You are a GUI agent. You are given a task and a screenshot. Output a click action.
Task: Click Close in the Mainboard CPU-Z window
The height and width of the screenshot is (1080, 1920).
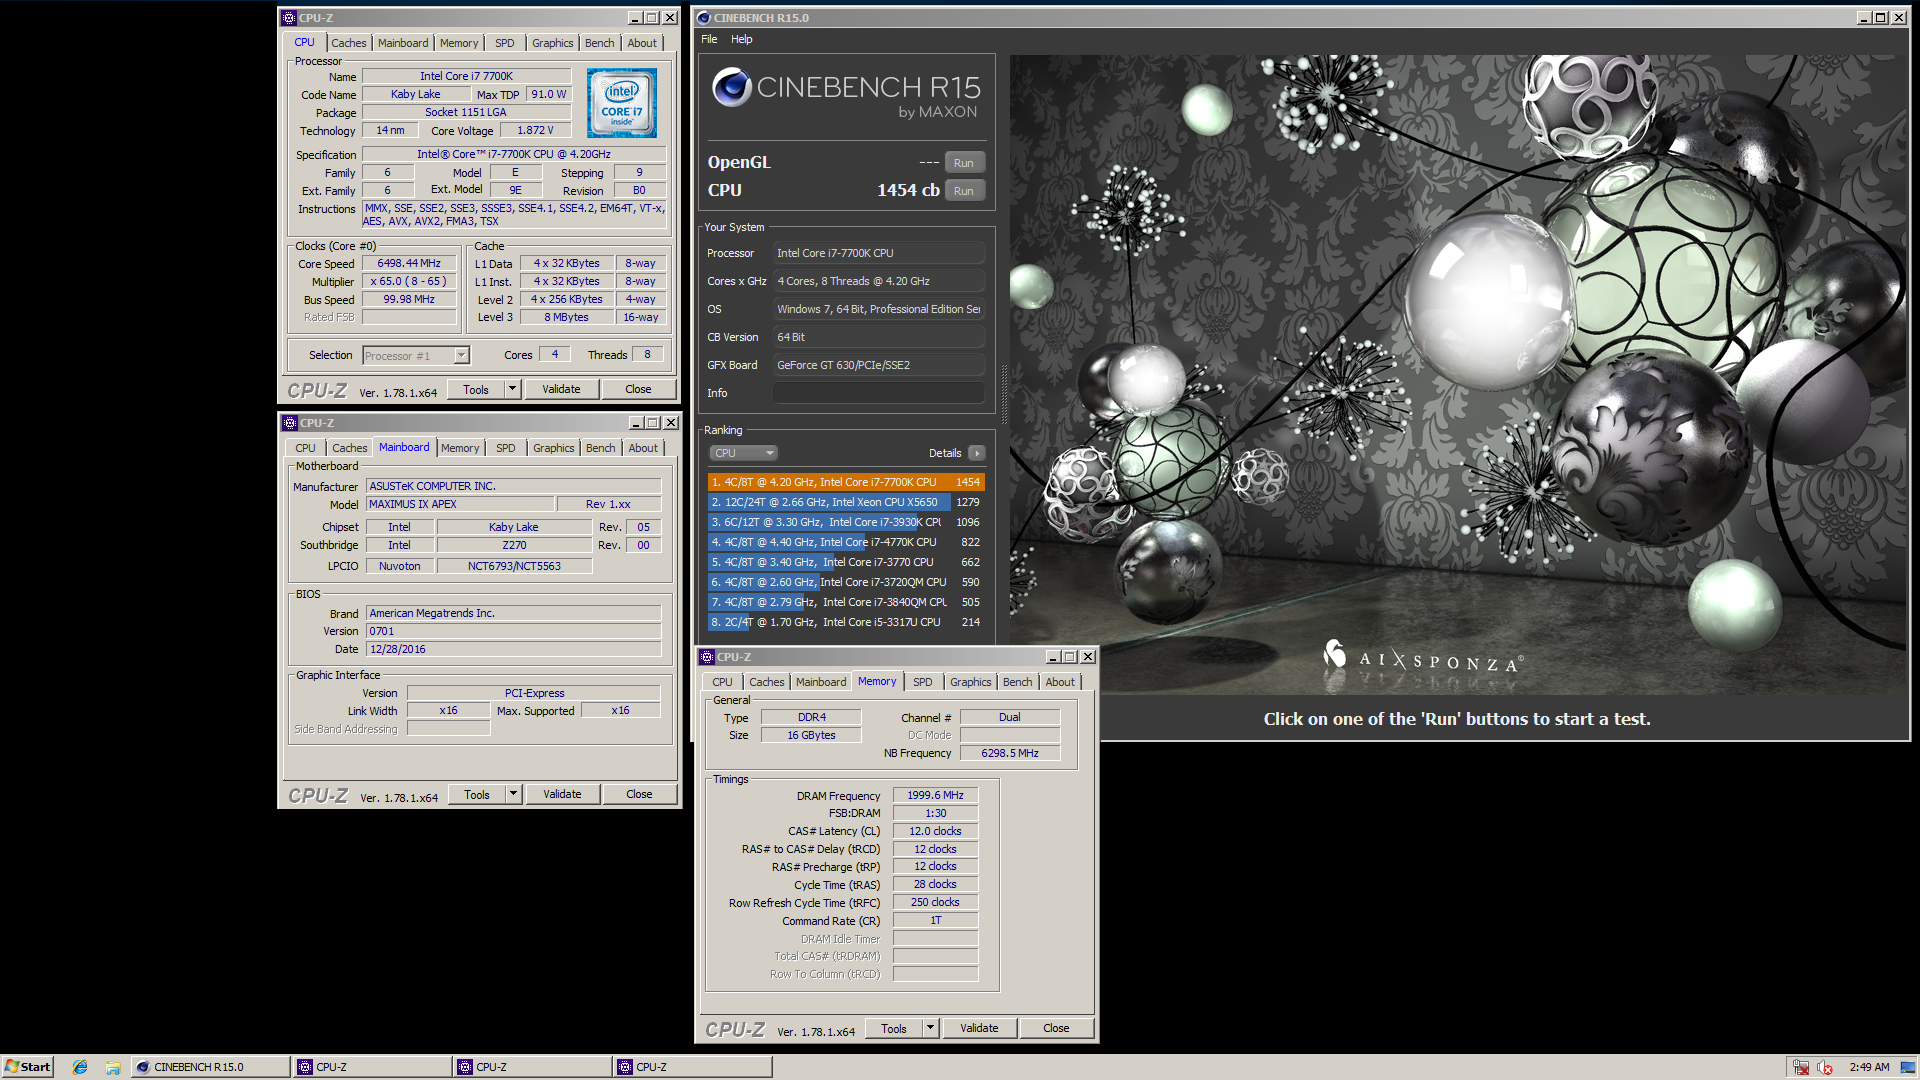(639, 794)
